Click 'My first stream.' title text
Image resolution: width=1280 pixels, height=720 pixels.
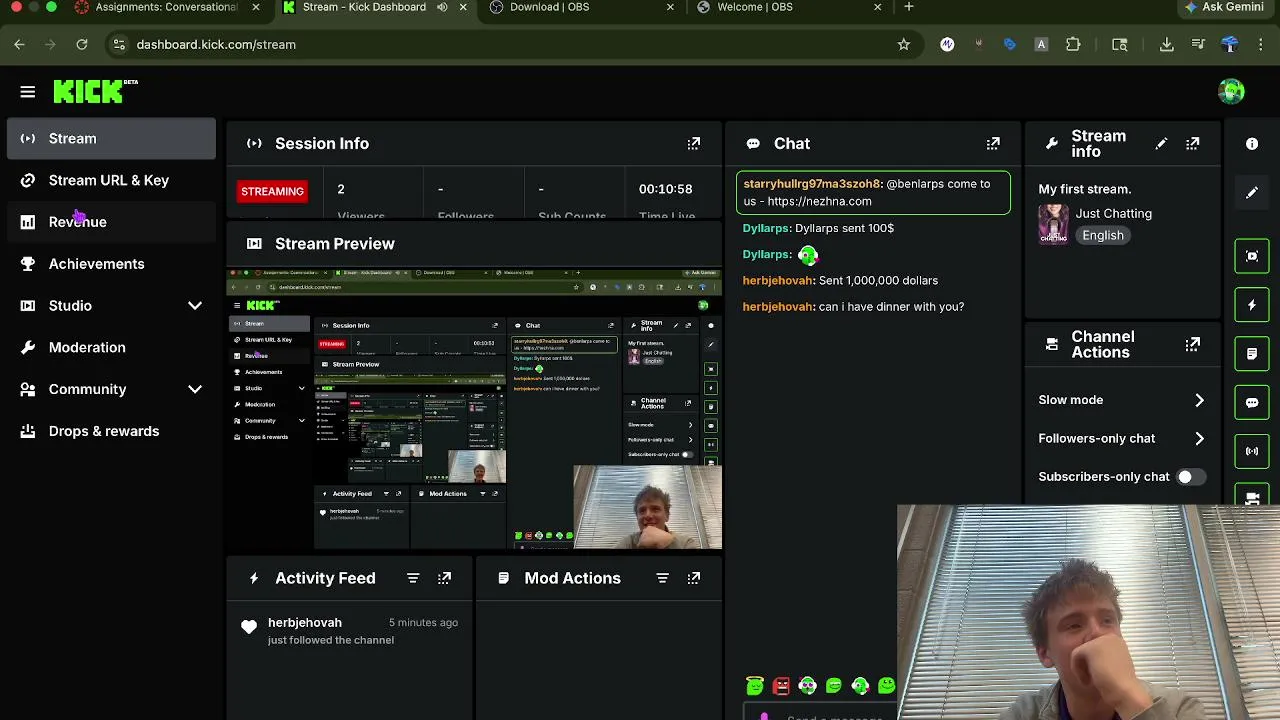click(1085, 189)
